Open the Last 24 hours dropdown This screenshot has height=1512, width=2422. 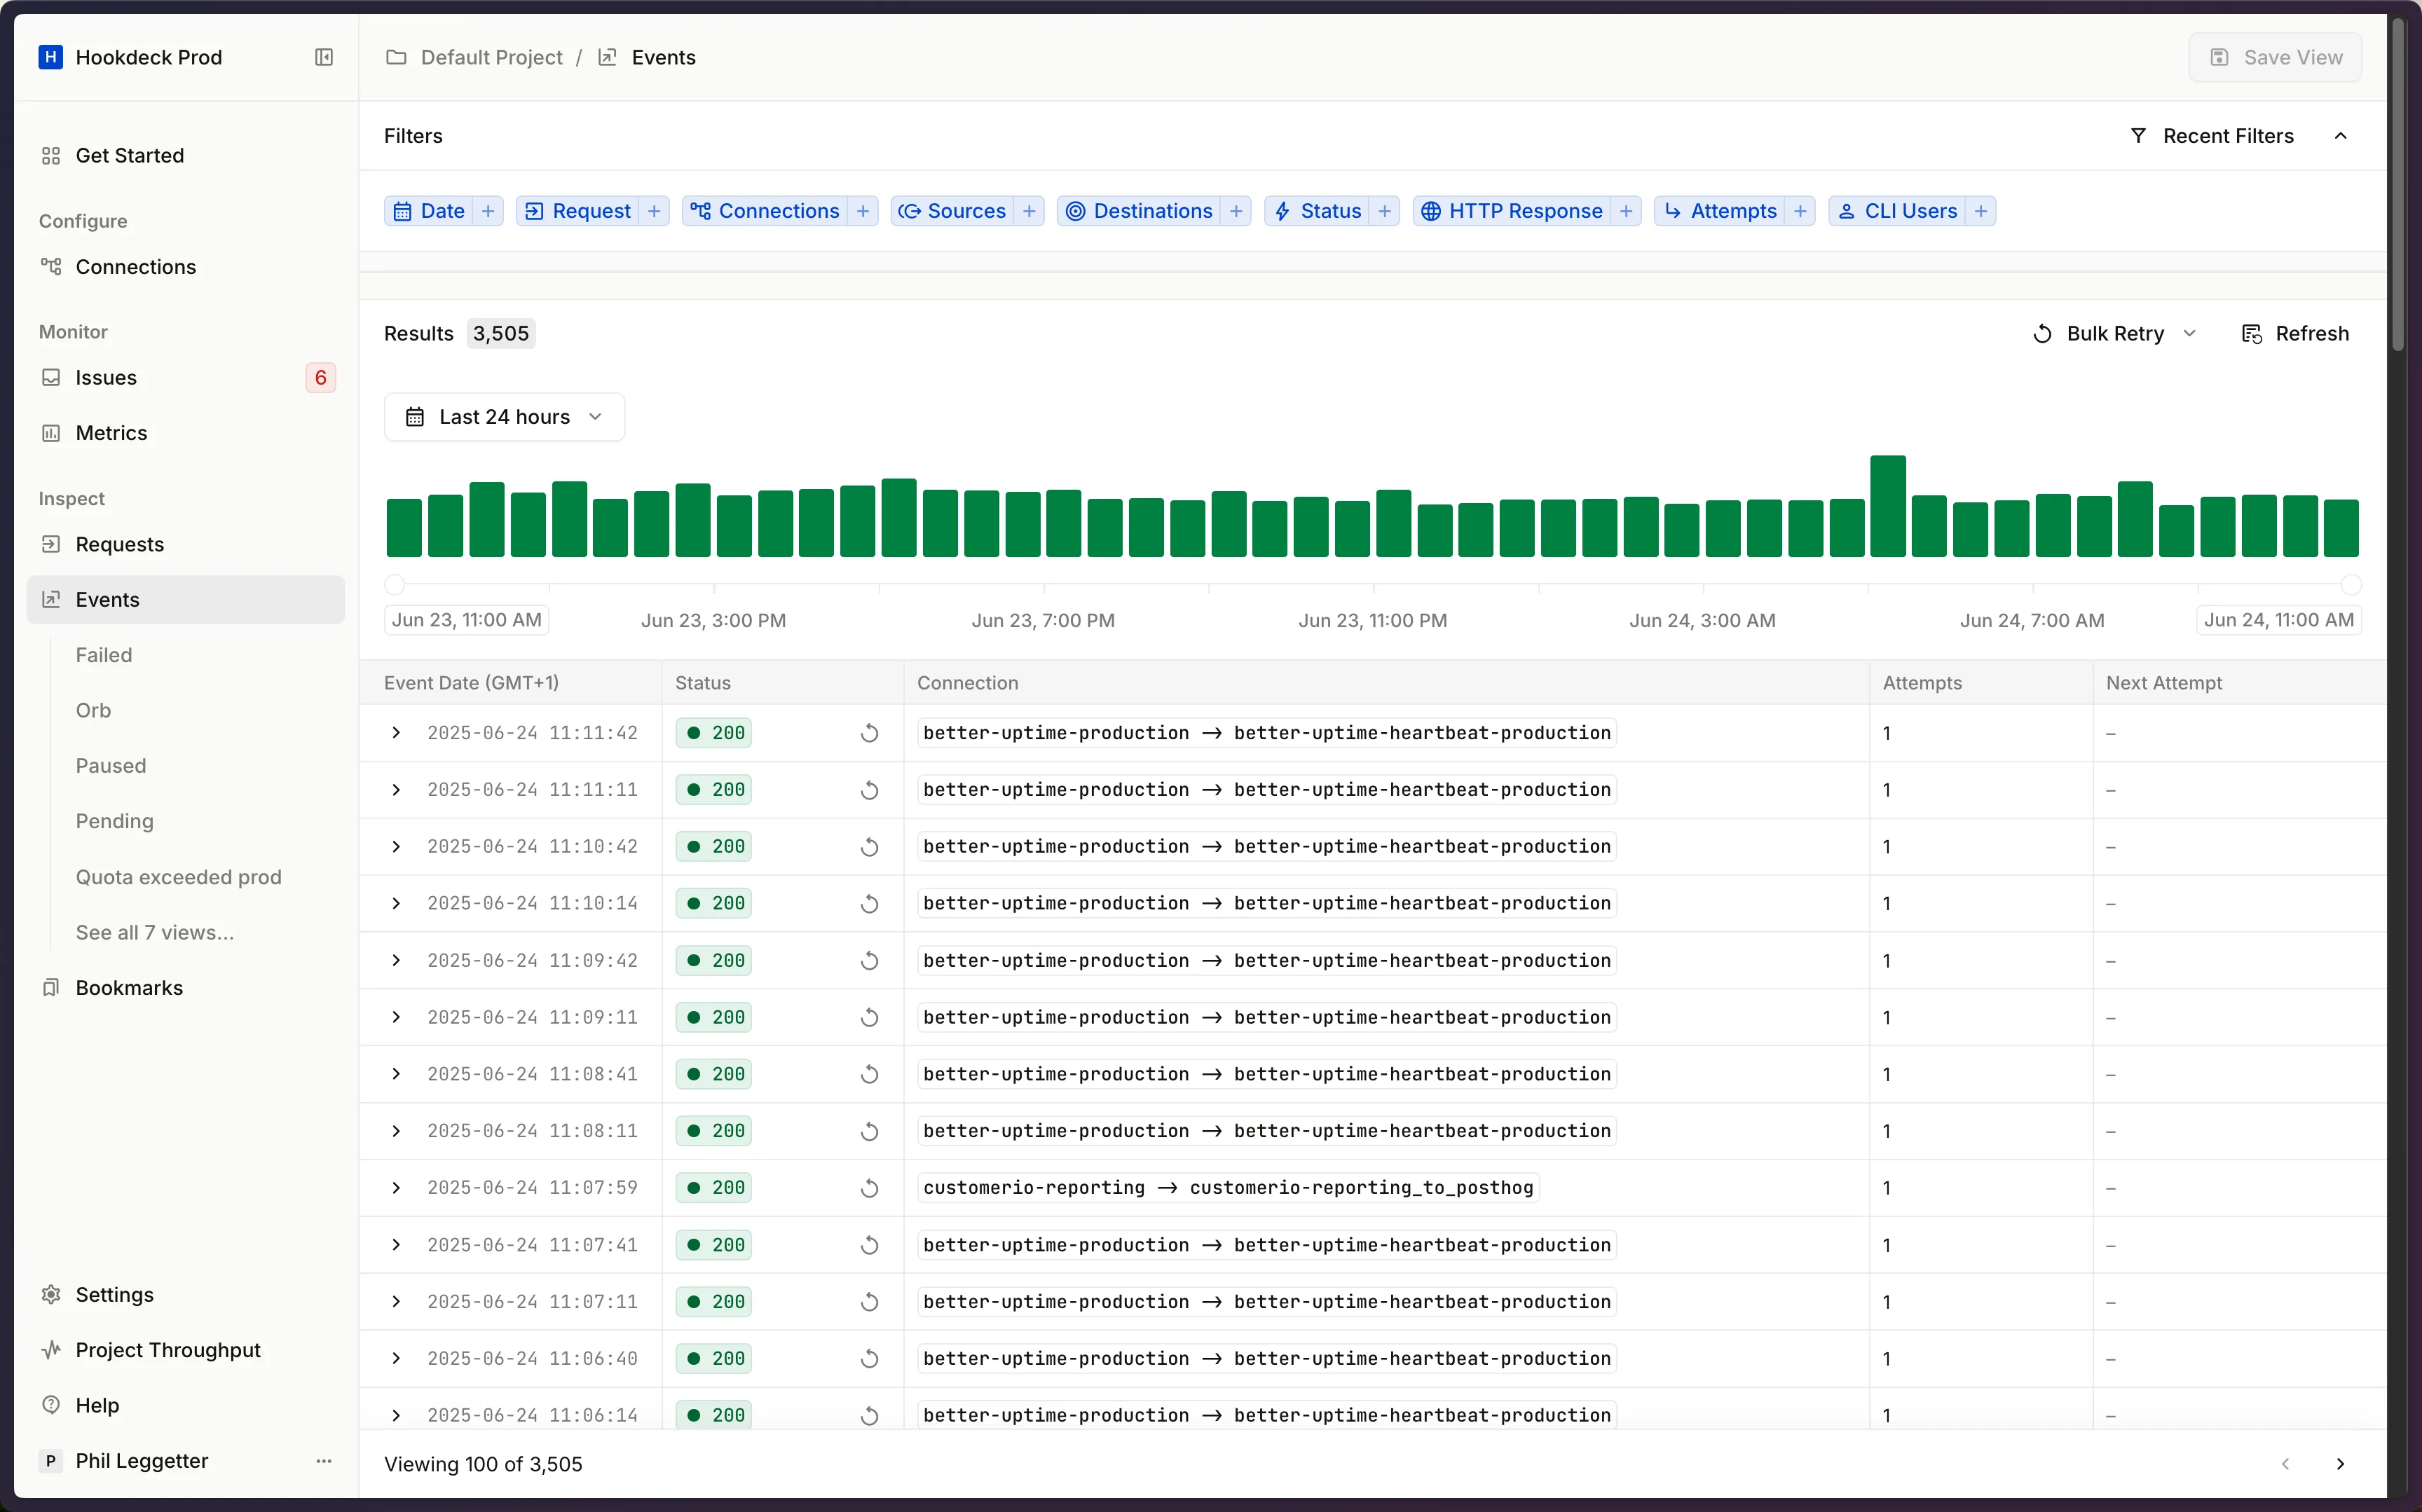click(504, 417)
